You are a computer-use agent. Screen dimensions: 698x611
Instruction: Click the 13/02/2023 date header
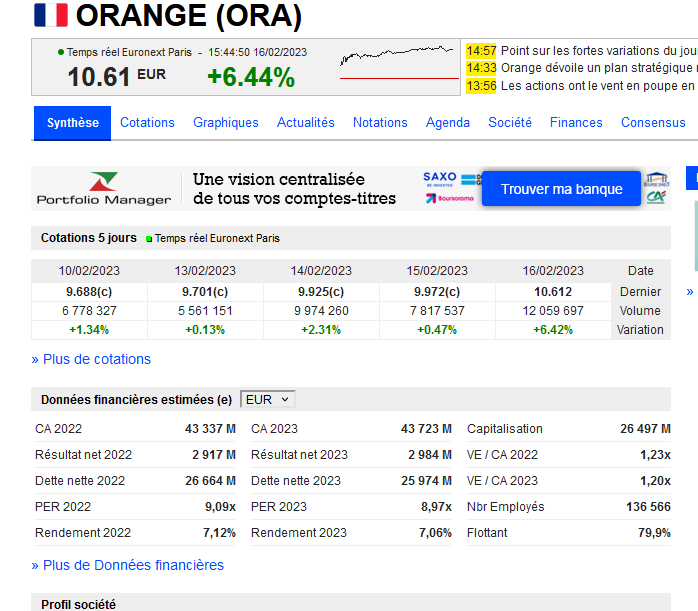tap(205, 271)
